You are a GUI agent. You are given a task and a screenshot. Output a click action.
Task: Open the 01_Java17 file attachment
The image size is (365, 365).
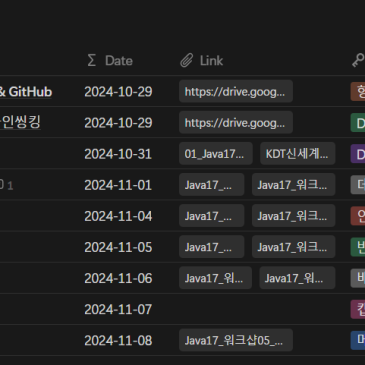click(x=215, y=154)
